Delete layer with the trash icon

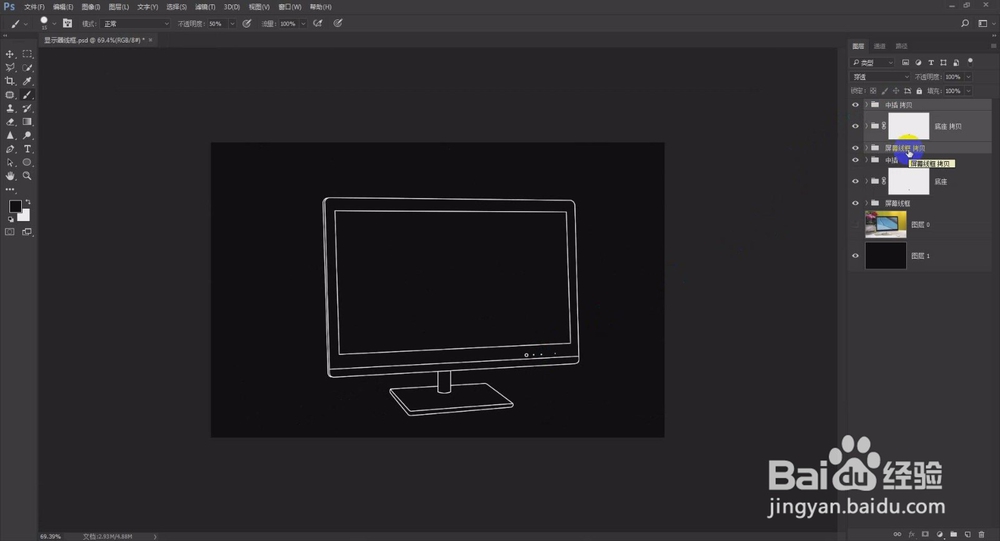(x=982, y=534)
